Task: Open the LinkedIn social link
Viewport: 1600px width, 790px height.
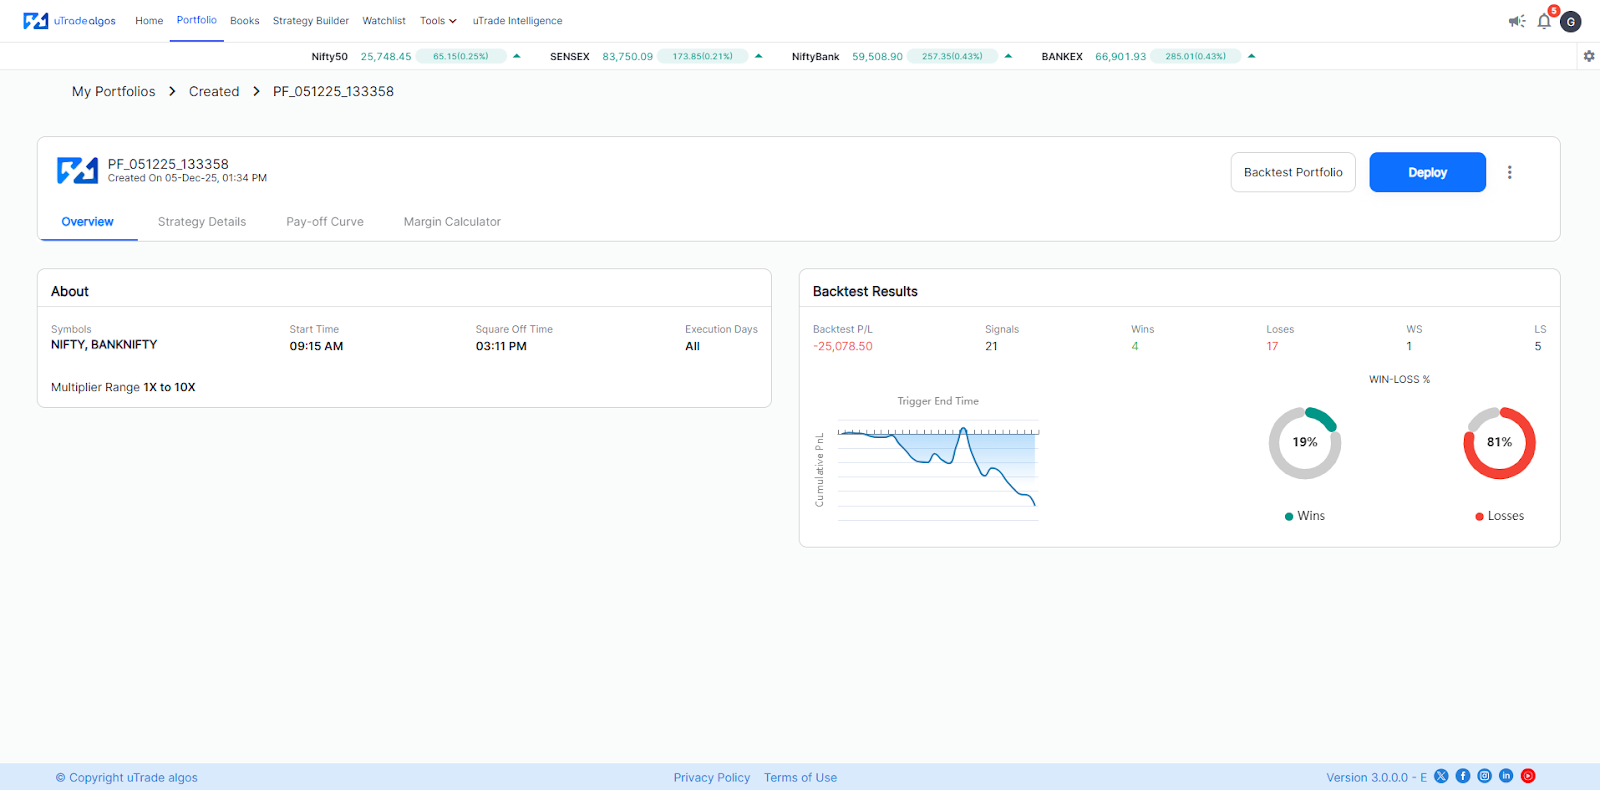Action: (1506, 776)
